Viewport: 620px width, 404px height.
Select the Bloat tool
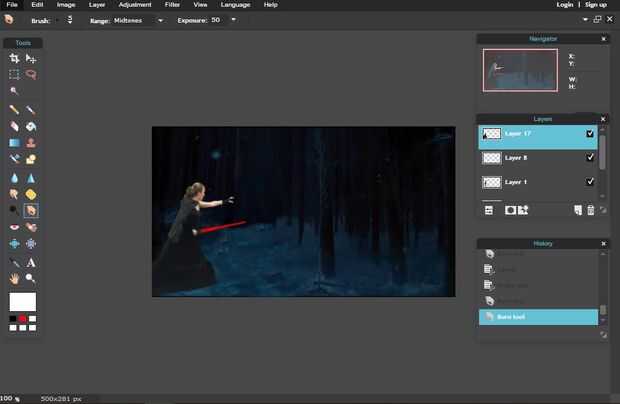[14, 244]
